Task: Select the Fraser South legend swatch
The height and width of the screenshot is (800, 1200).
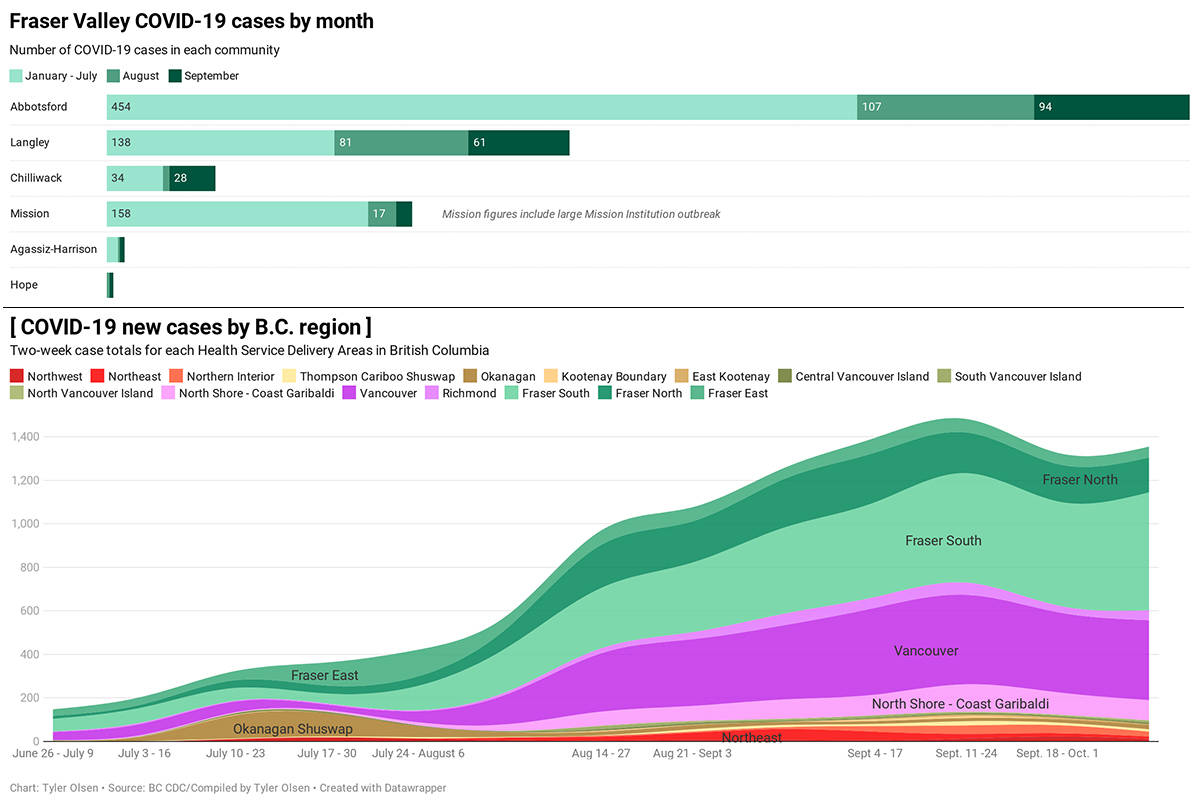Action: click(x=511, y=393)
